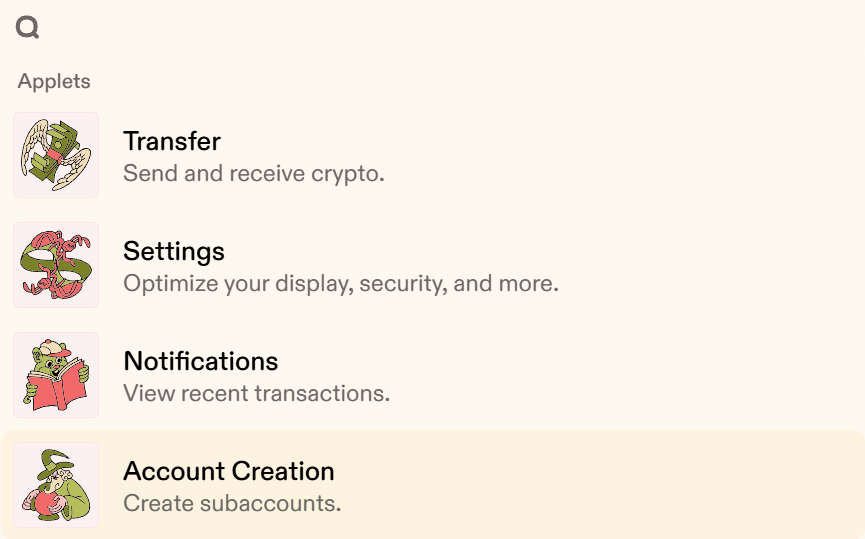Choose the Settings applet title
Image resolution: width=865 pixels, height=539 pixels.
click(174, 252)
